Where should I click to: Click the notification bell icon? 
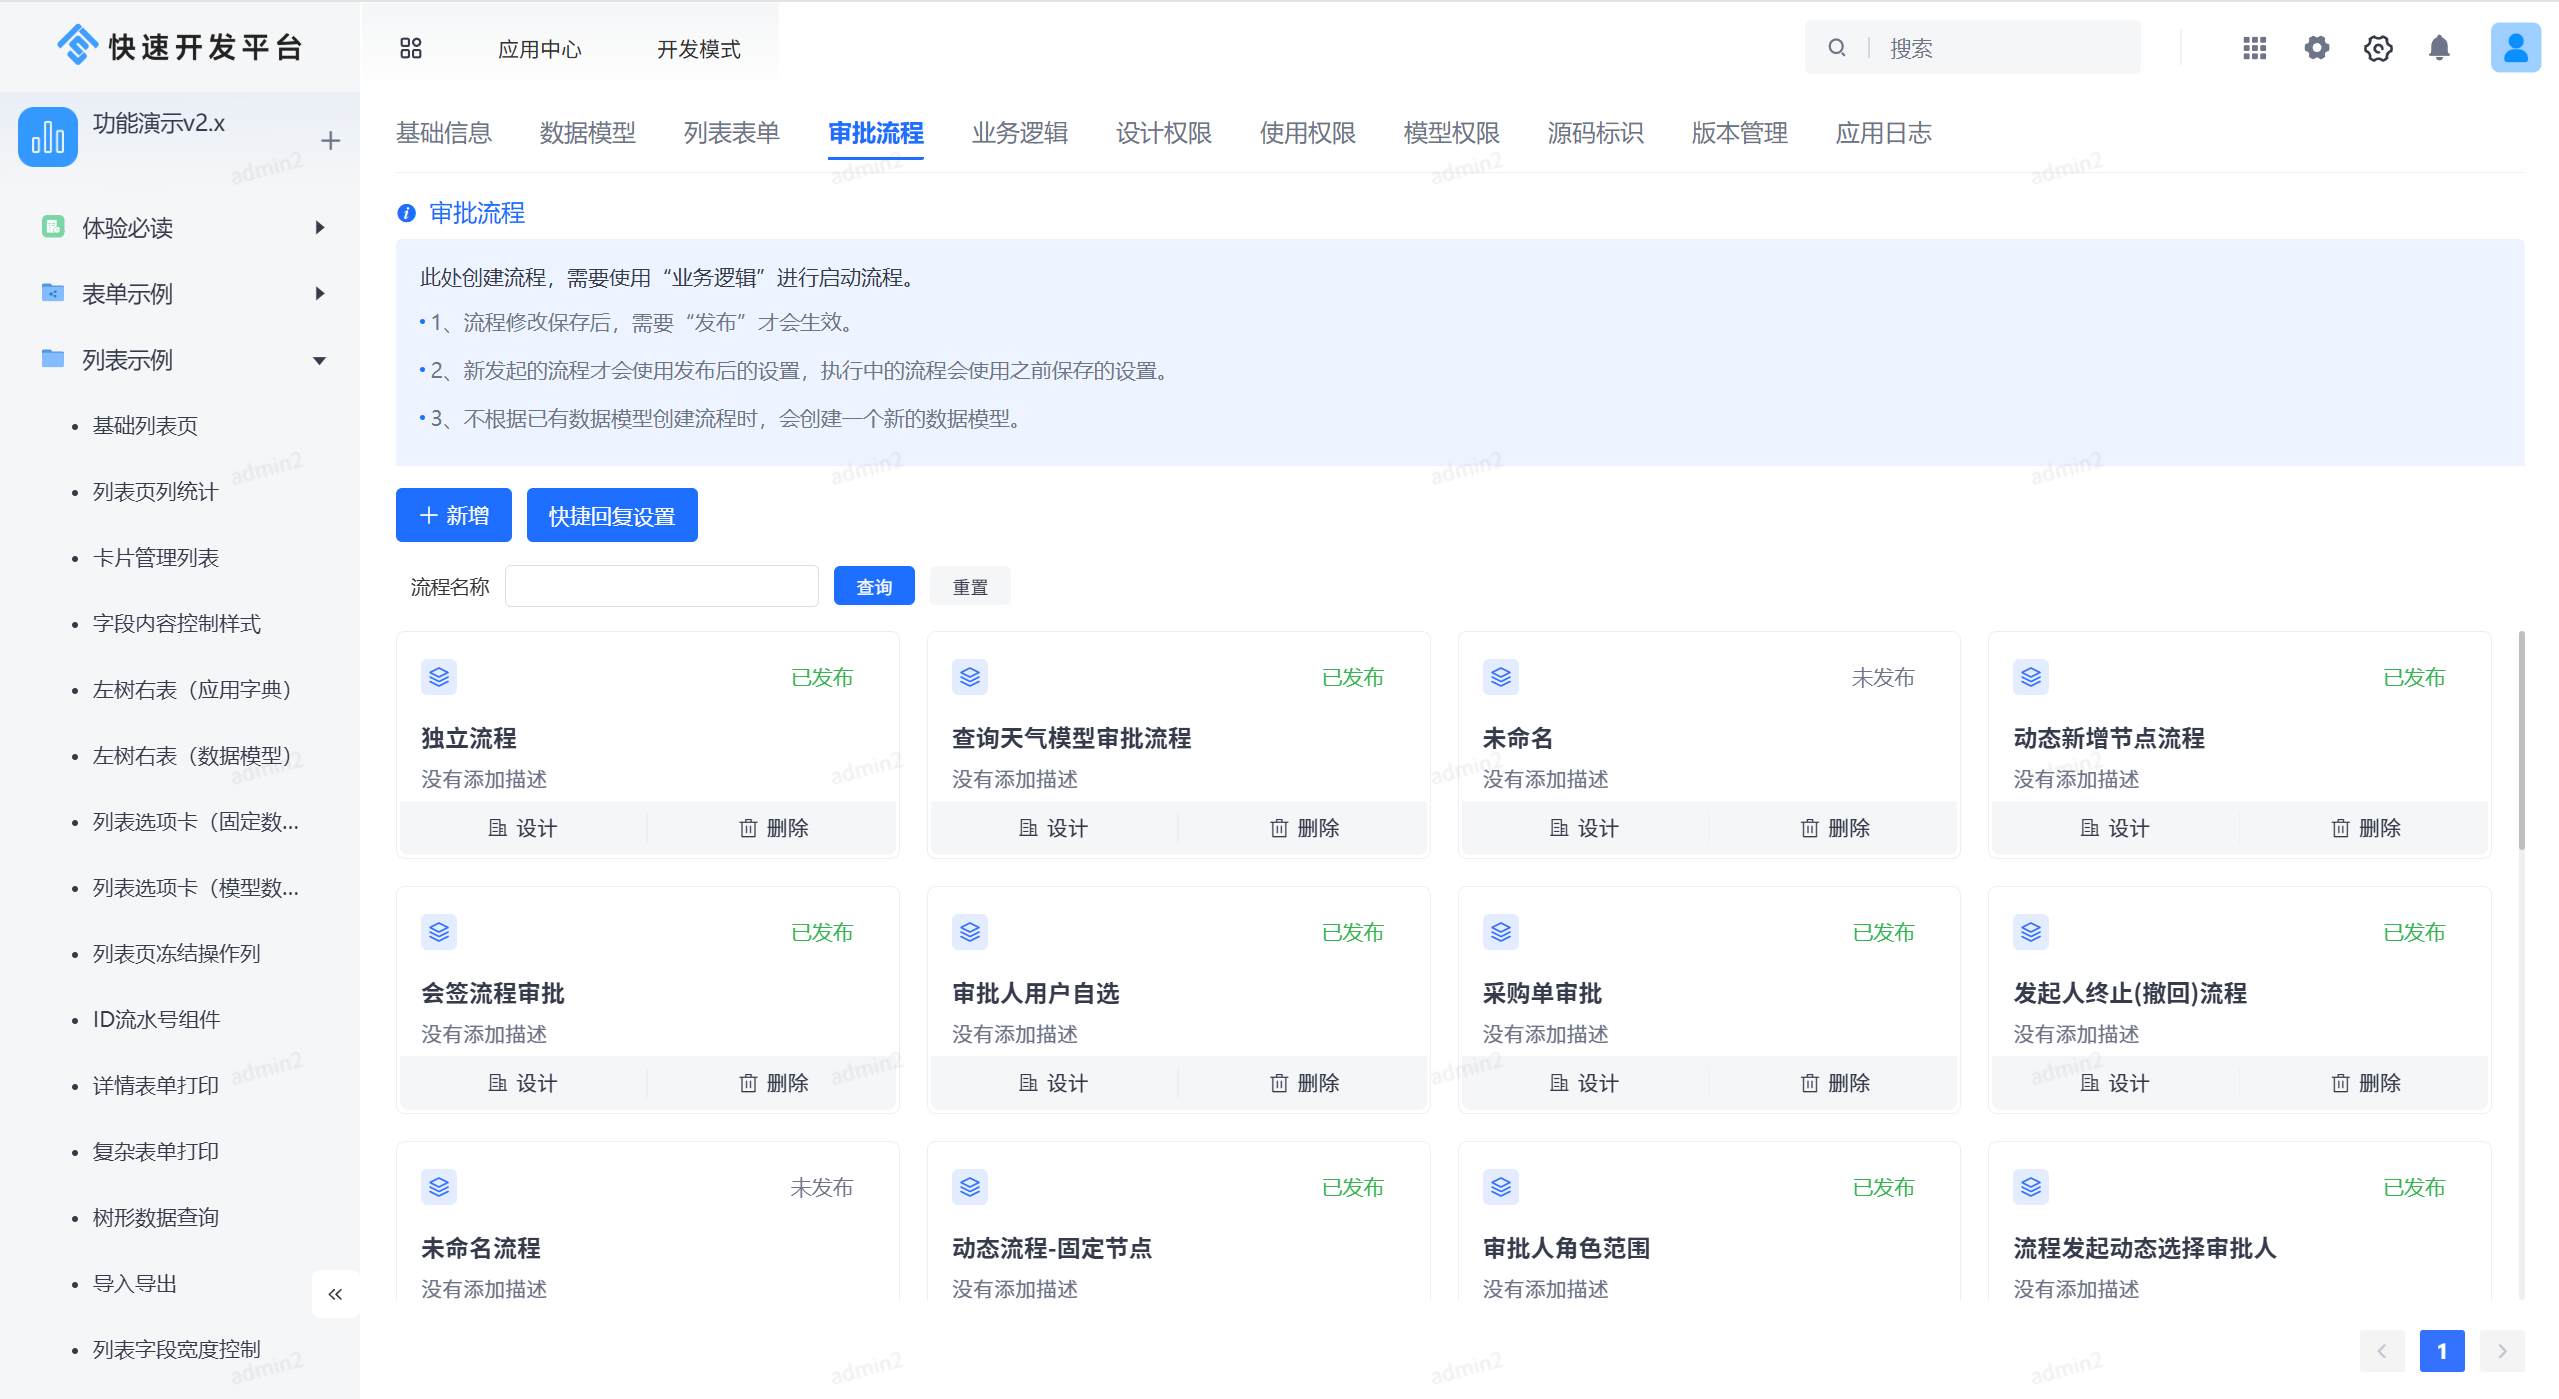pos(2440,47)
